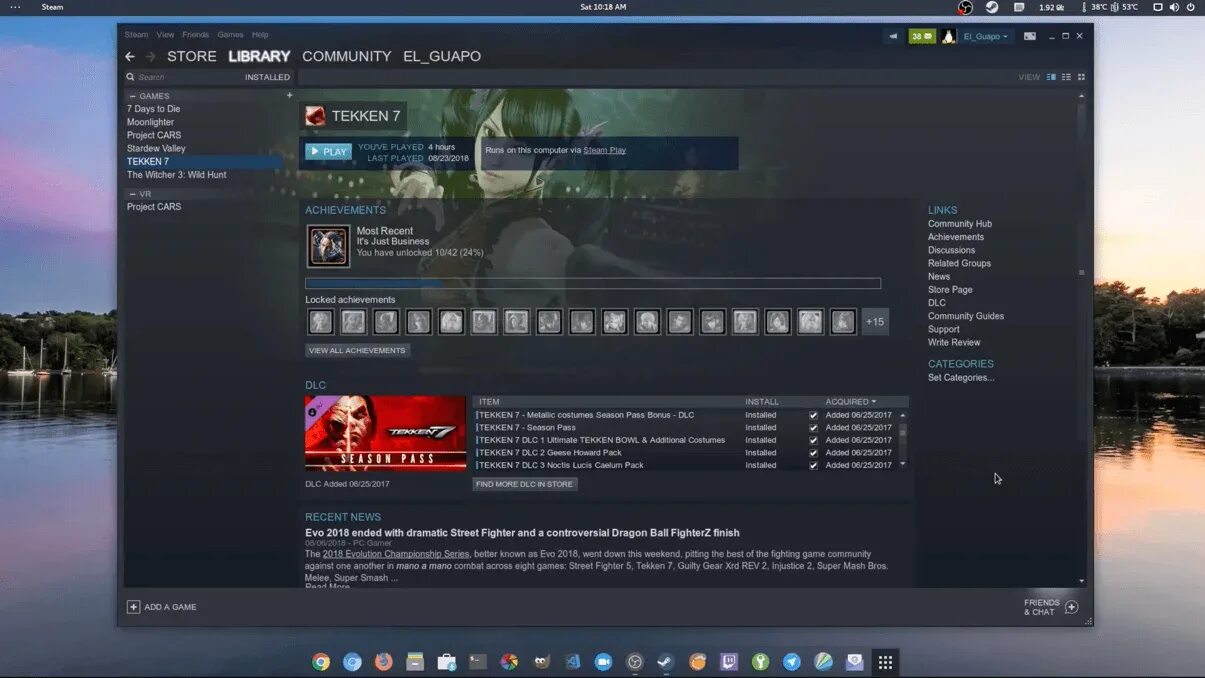Click the first locked achievement icon
This screenshot has width=1205, height=678.
pyautogui.click(x=320, y=321)
